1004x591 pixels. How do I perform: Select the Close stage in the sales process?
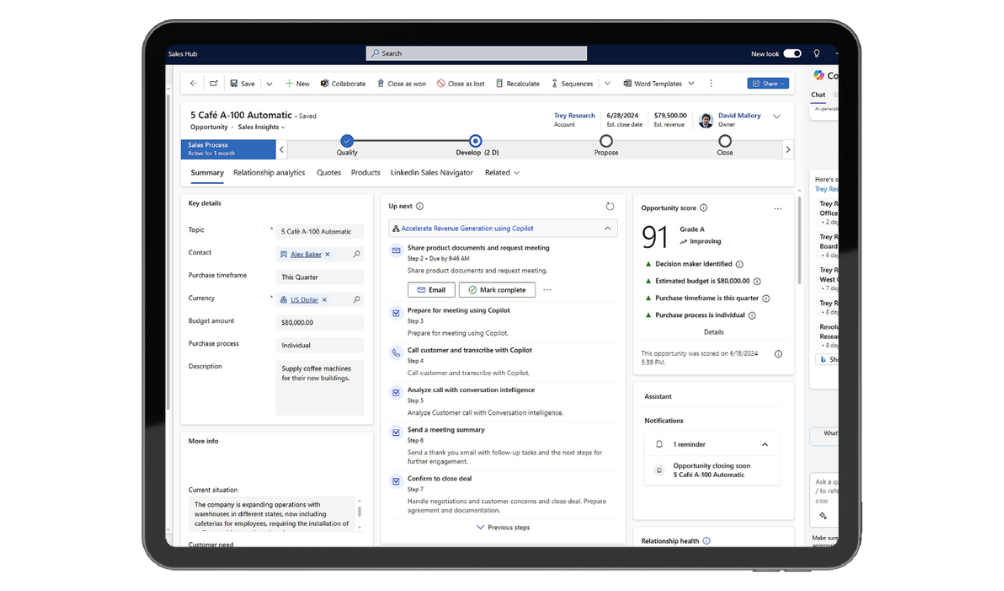coord(724,142)
